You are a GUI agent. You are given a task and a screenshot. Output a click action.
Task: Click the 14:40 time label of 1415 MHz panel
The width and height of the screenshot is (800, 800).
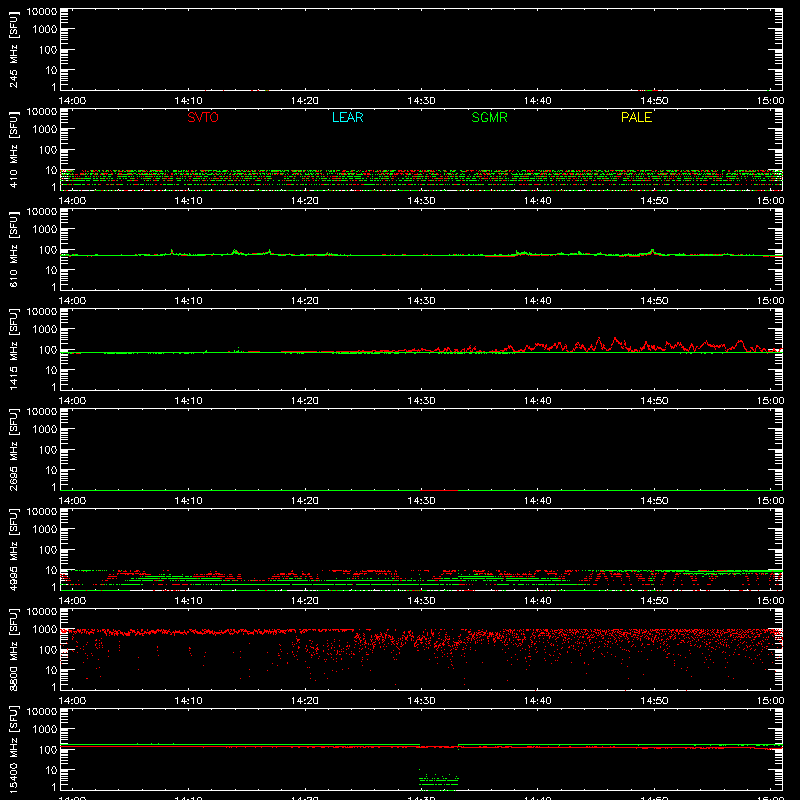click(x=537, y=401)
